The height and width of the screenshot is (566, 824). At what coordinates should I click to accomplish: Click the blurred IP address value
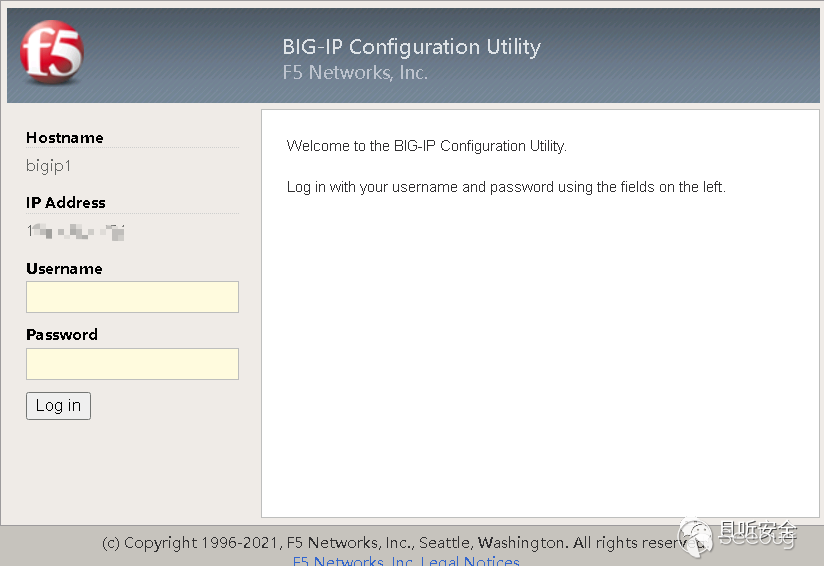[76, 231]
